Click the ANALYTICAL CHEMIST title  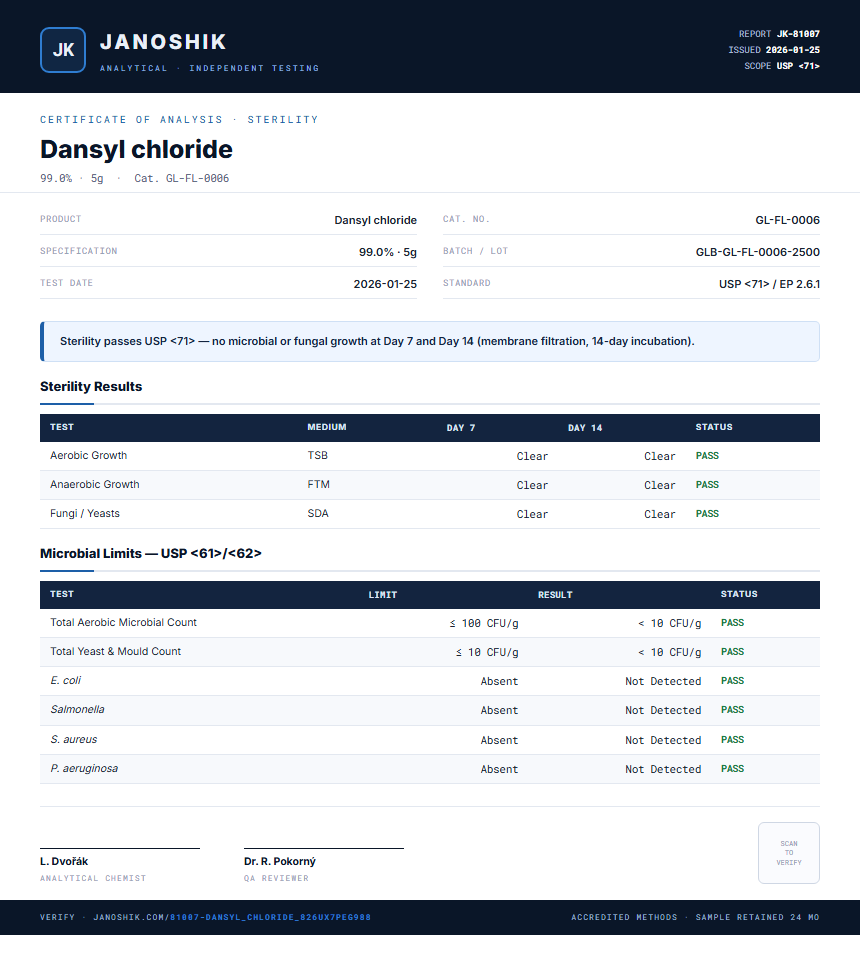pyautogui.click(x=93, y=878)
